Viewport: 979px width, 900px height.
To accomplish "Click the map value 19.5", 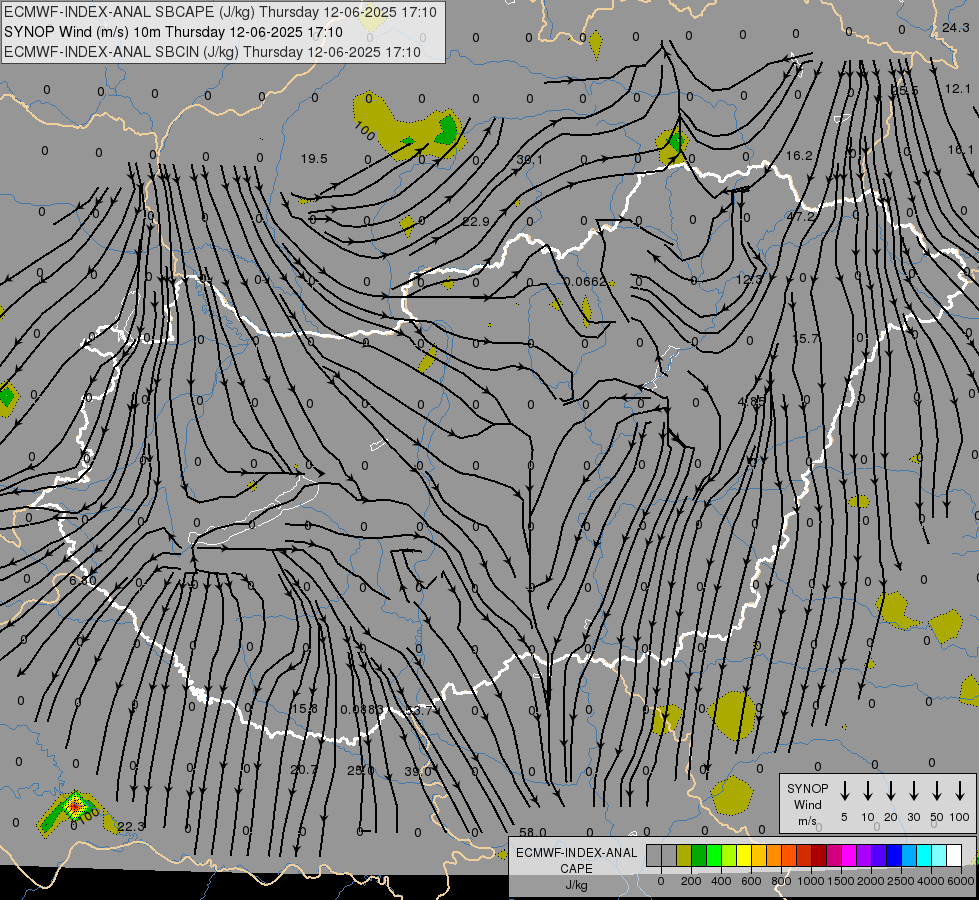I will pos(314,159).
